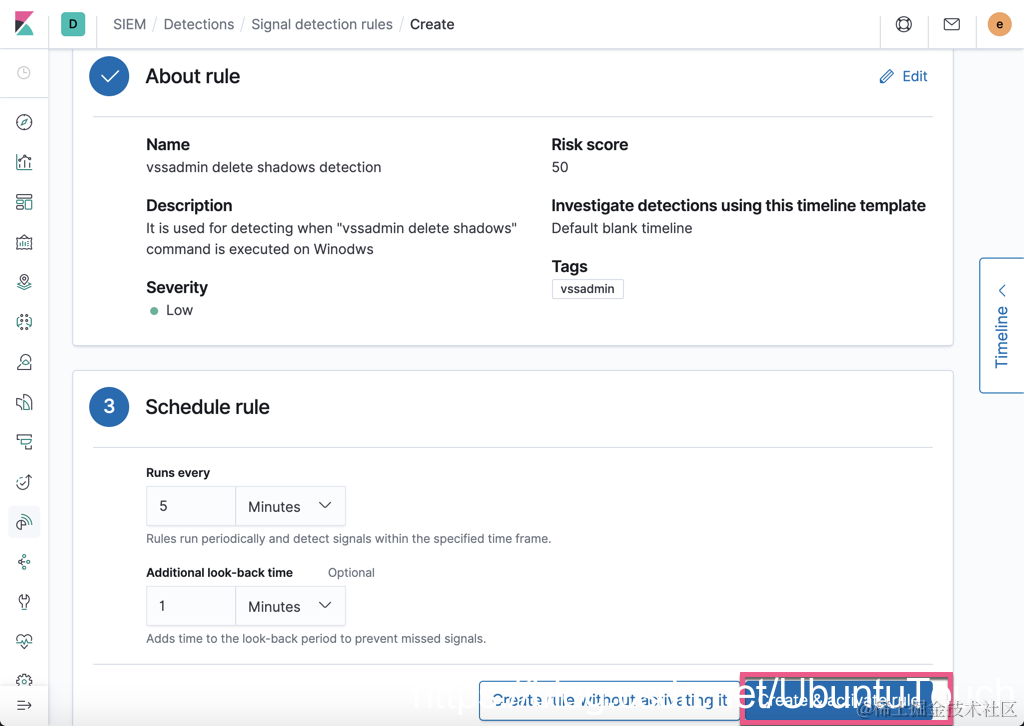
Task: Click the About rule heading
Action: click(193, 76)
